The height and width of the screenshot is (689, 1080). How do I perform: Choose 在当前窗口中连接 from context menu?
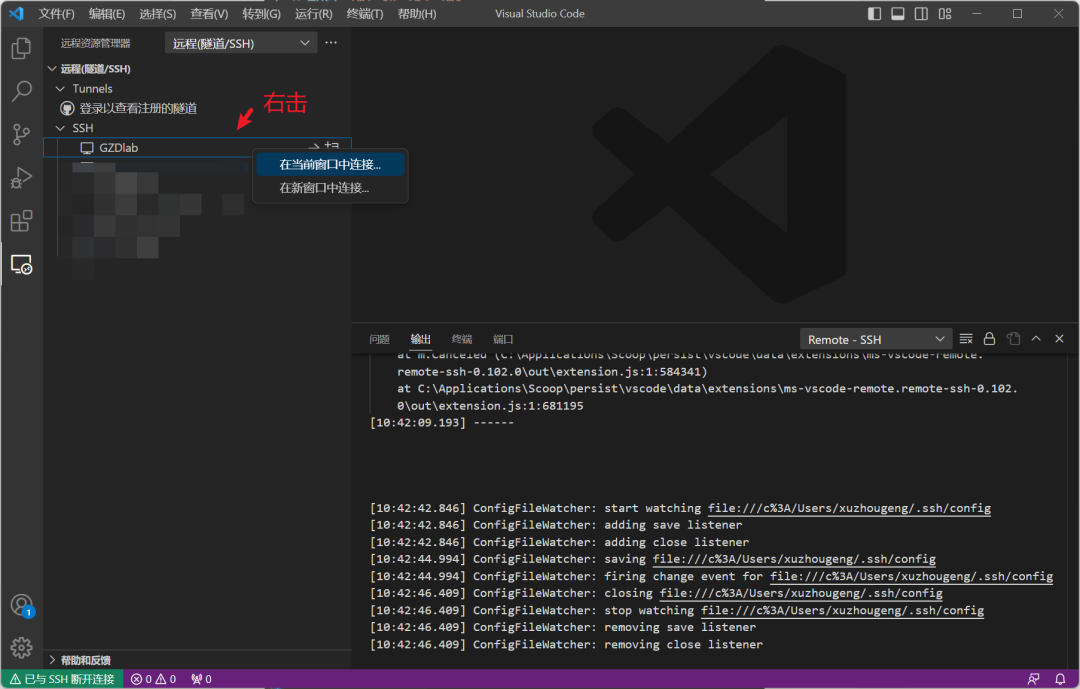pos(330,165)
